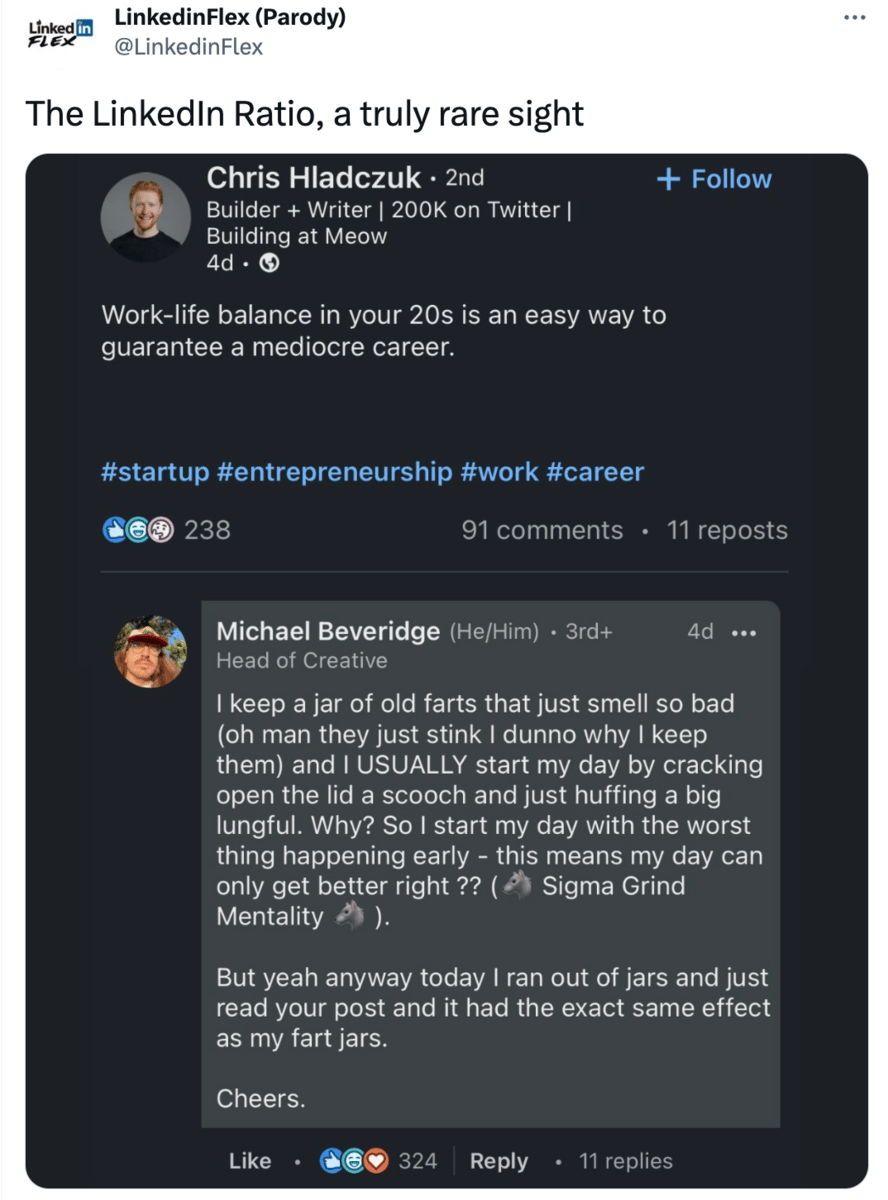Click Michael Beveridge's profile picture
This screenshot has width=888, height=1200.
[151, 651]
